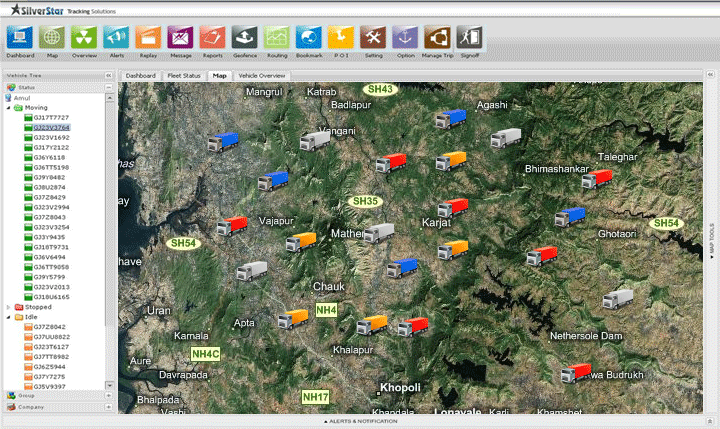This screenshot has height=429, width=720.
Task: Open the Replay toolbar icon
Action: click(148, 37)
